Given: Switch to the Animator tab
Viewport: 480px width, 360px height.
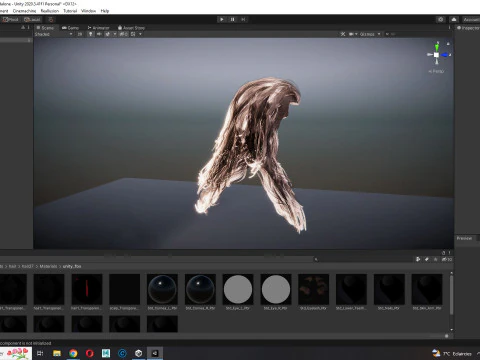Looking at the screenshot, I should pyautogui.click(x=98, y=28).
